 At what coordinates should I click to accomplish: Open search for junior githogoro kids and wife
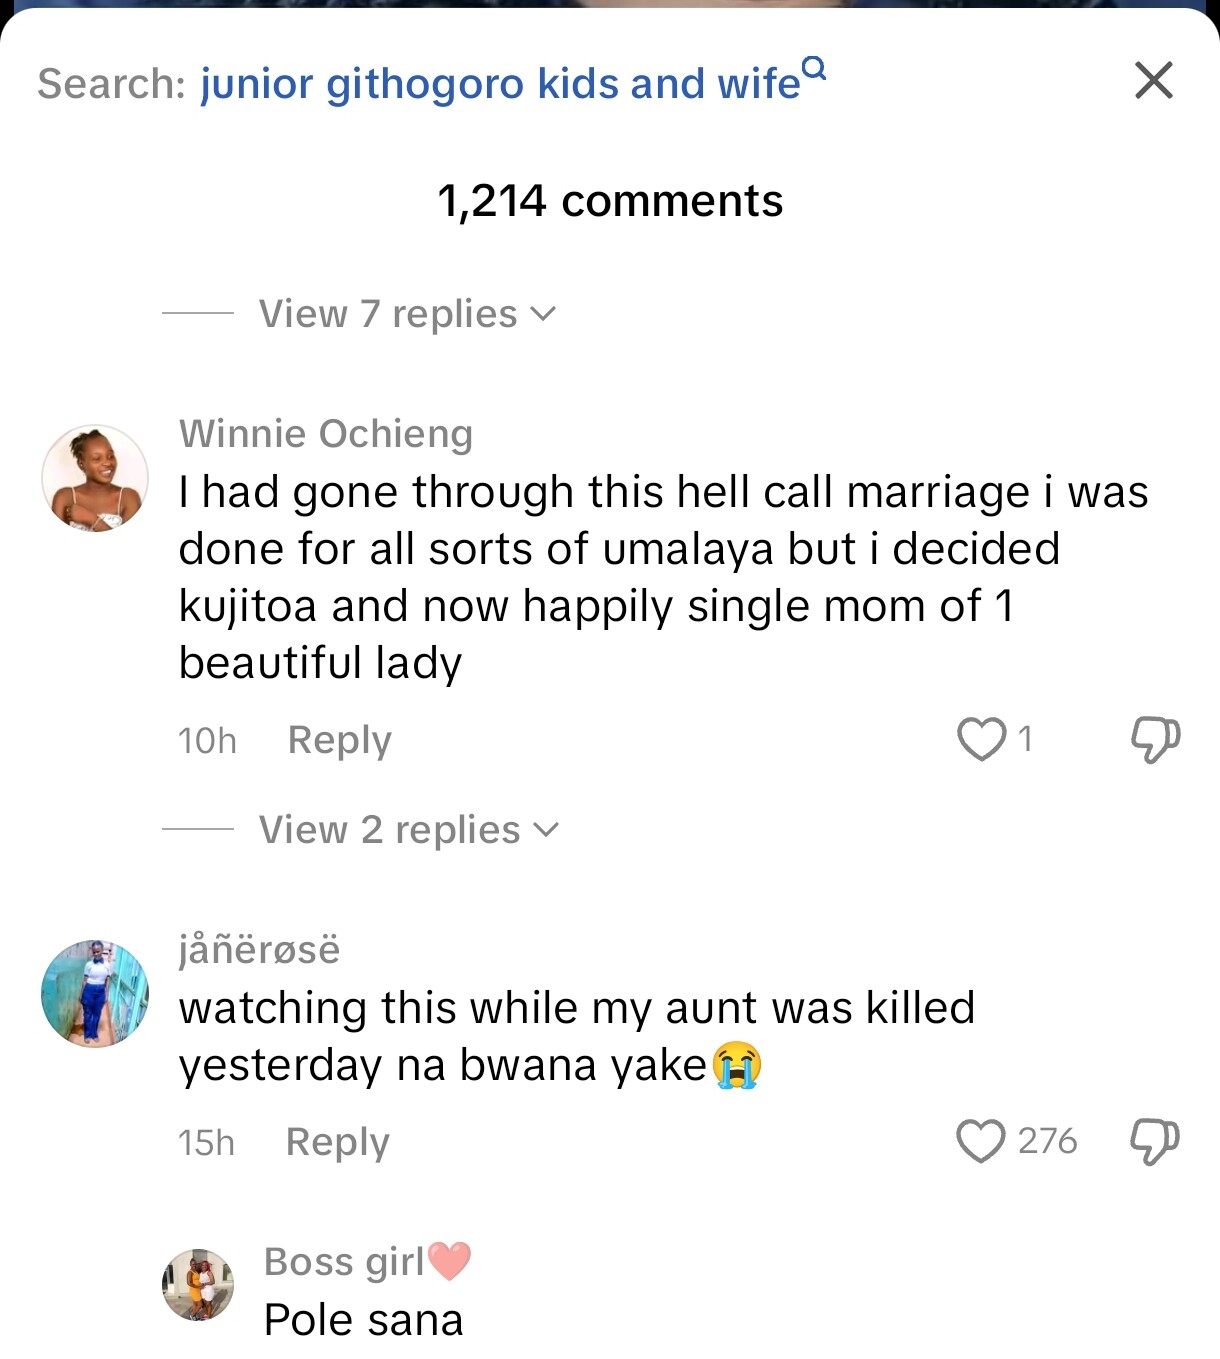tap(500, 84)
